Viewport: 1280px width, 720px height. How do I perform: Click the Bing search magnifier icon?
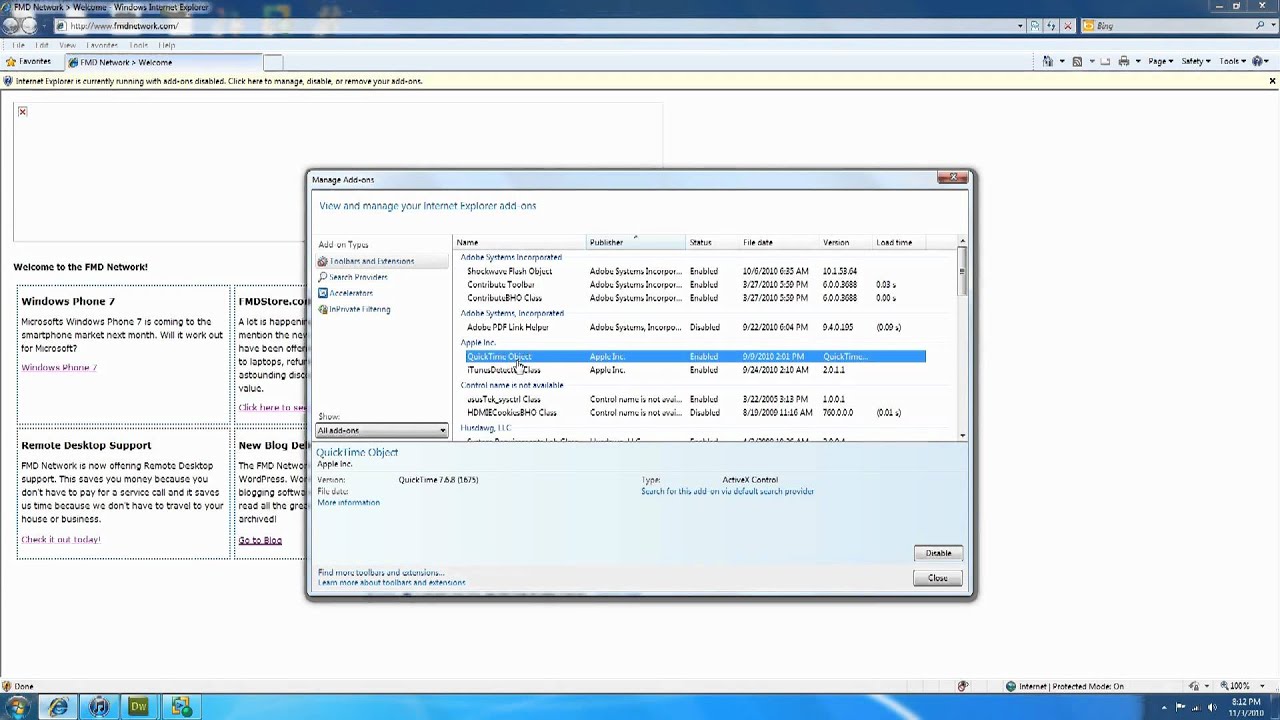pos(1260,26)
